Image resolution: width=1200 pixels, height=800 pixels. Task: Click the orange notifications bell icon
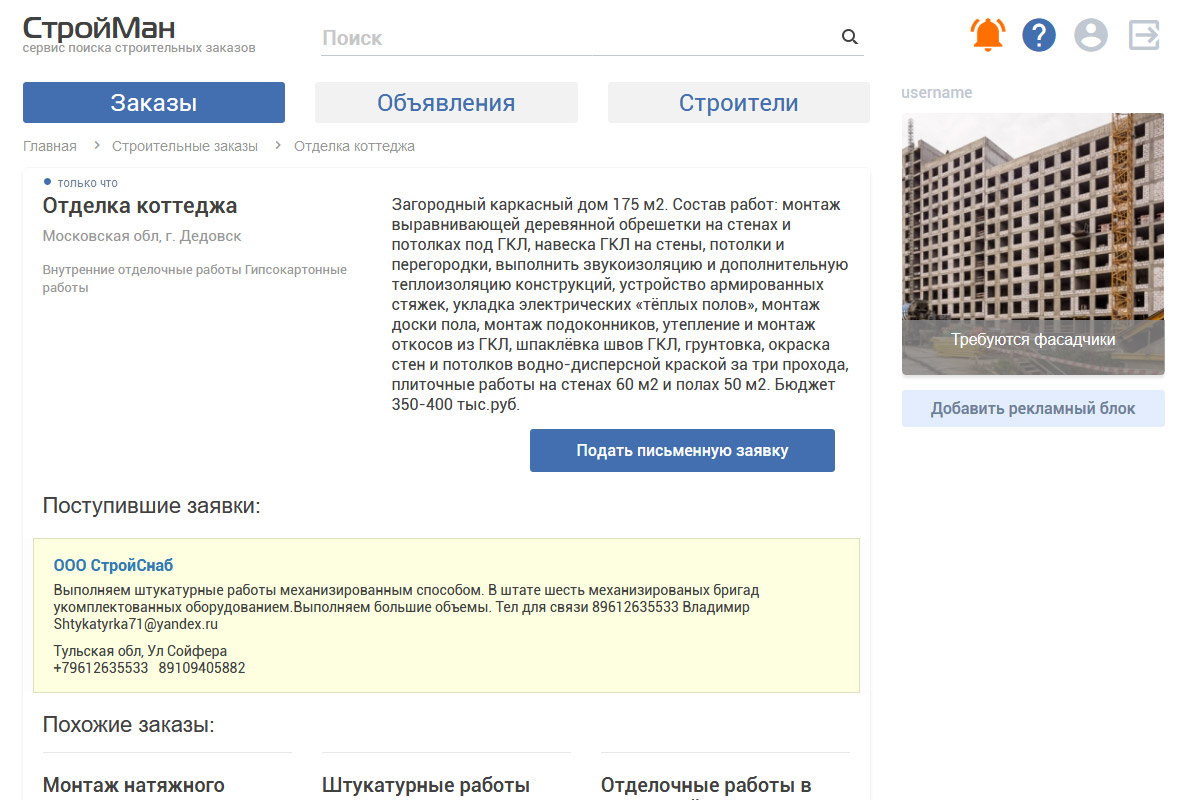(987, 36)
